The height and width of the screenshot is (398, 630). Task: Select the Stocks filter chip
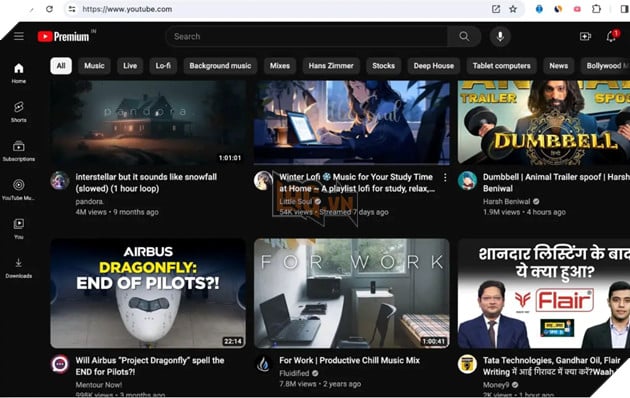pos(383,66)
